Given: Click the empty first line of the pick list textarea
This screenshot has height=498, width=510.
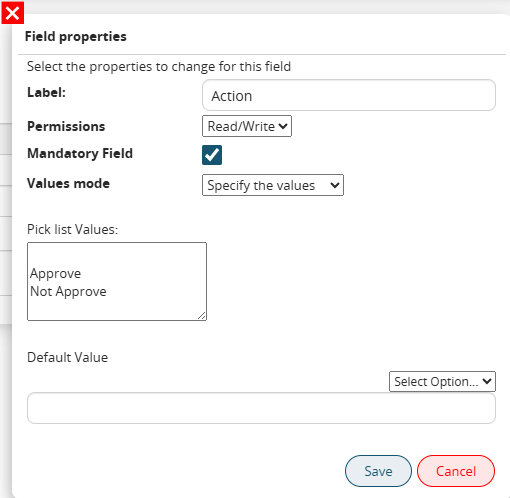Looking at the screenshot, I should [117, 256].
